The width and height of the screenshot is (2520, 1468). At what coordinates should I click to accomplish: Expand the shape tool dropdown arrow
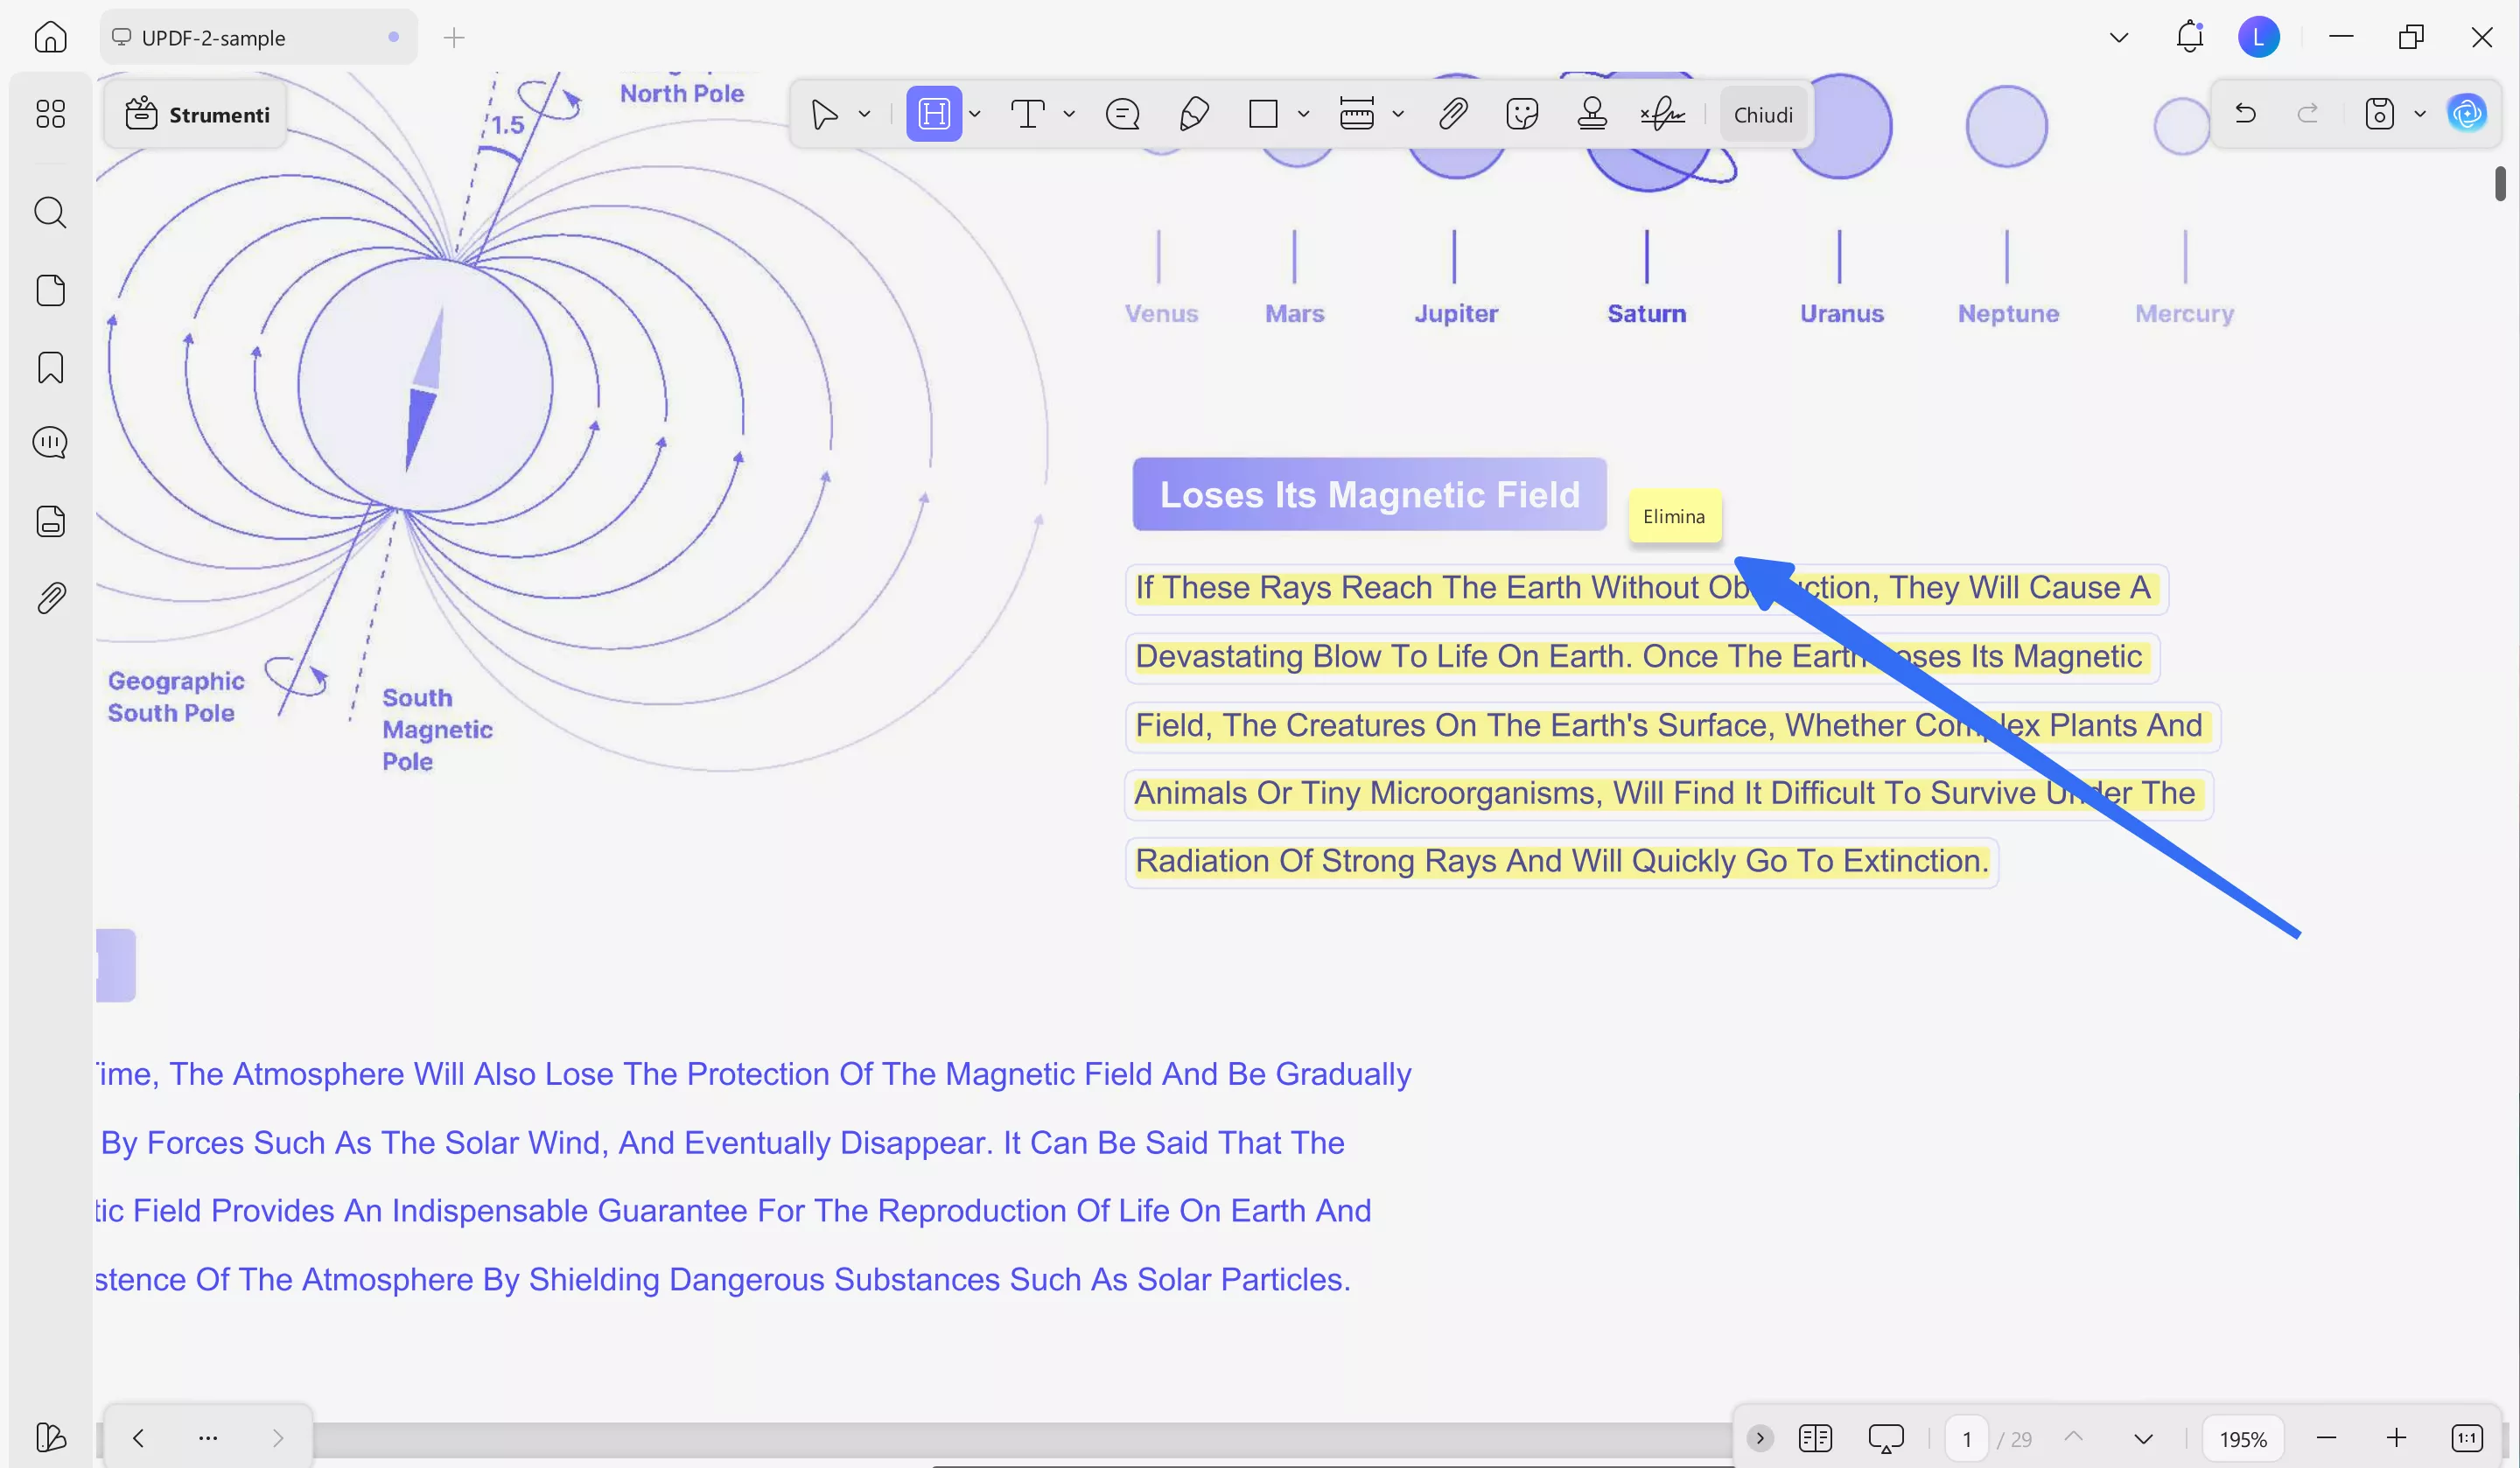tap(1303, 114)
